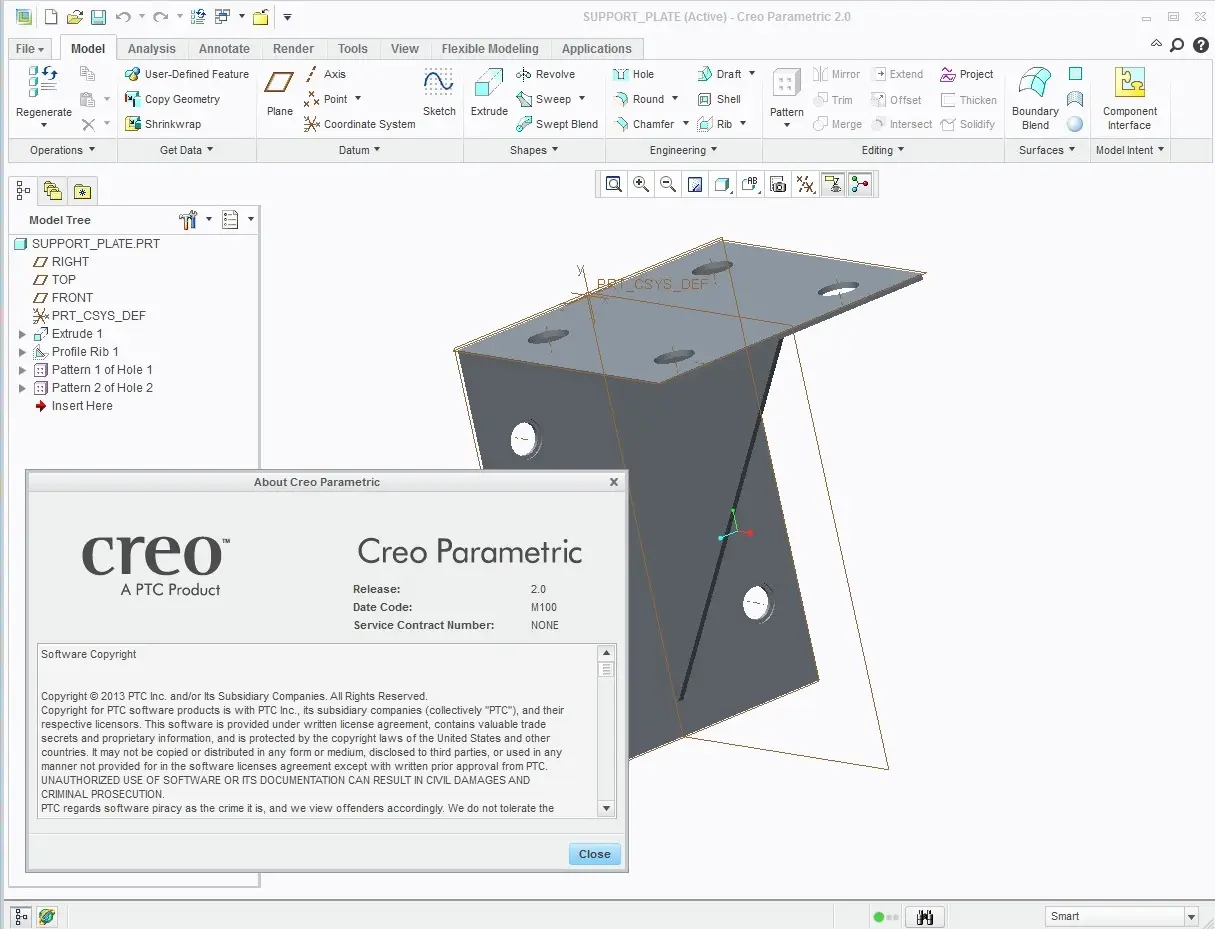
Task: Open the Creo Help question mark icon
Action: pos(1201,45)
